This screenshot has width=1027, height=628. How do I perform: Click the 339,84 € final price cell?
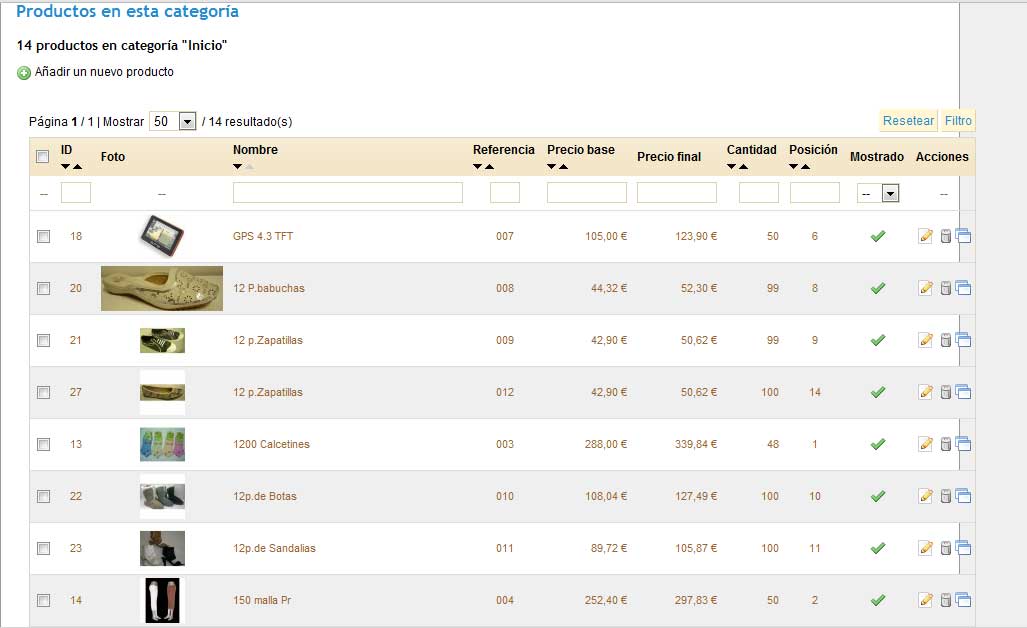[696, 444]
